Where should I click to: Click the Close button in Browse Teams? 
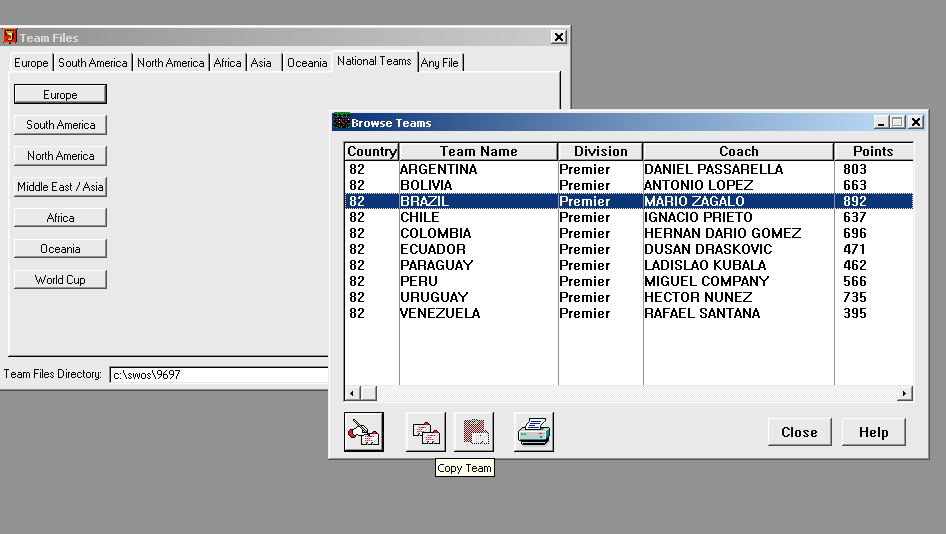point(799,432)
